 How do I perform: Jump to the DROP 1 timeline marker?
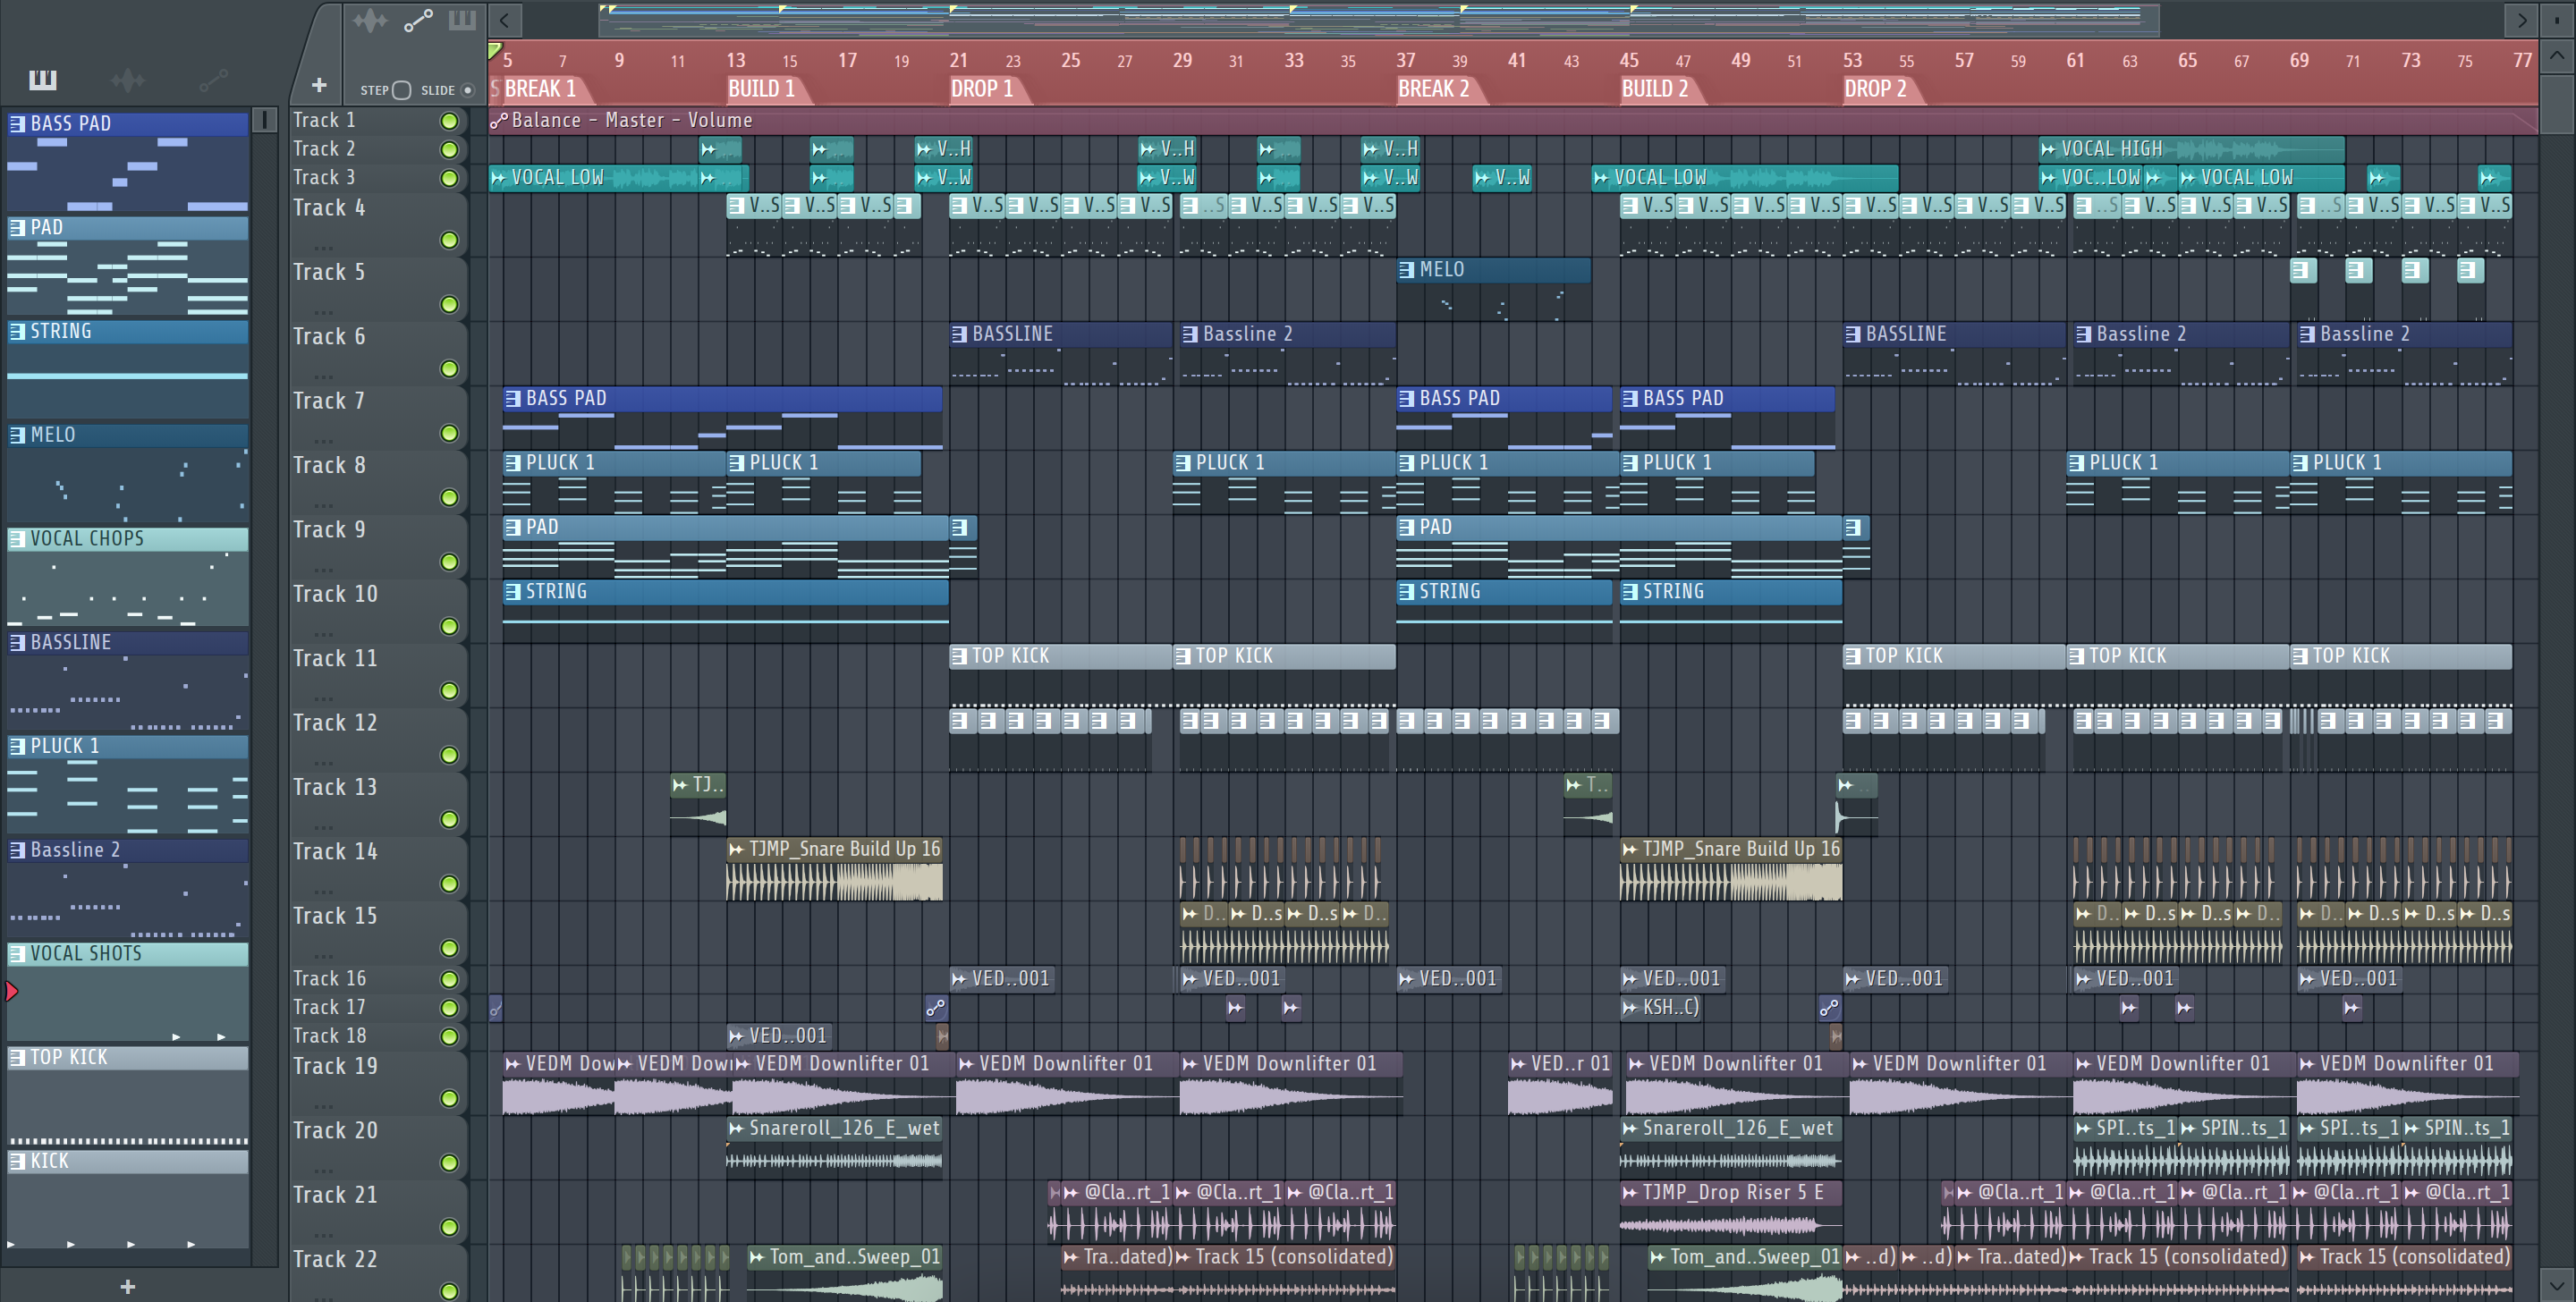(982, 89)
